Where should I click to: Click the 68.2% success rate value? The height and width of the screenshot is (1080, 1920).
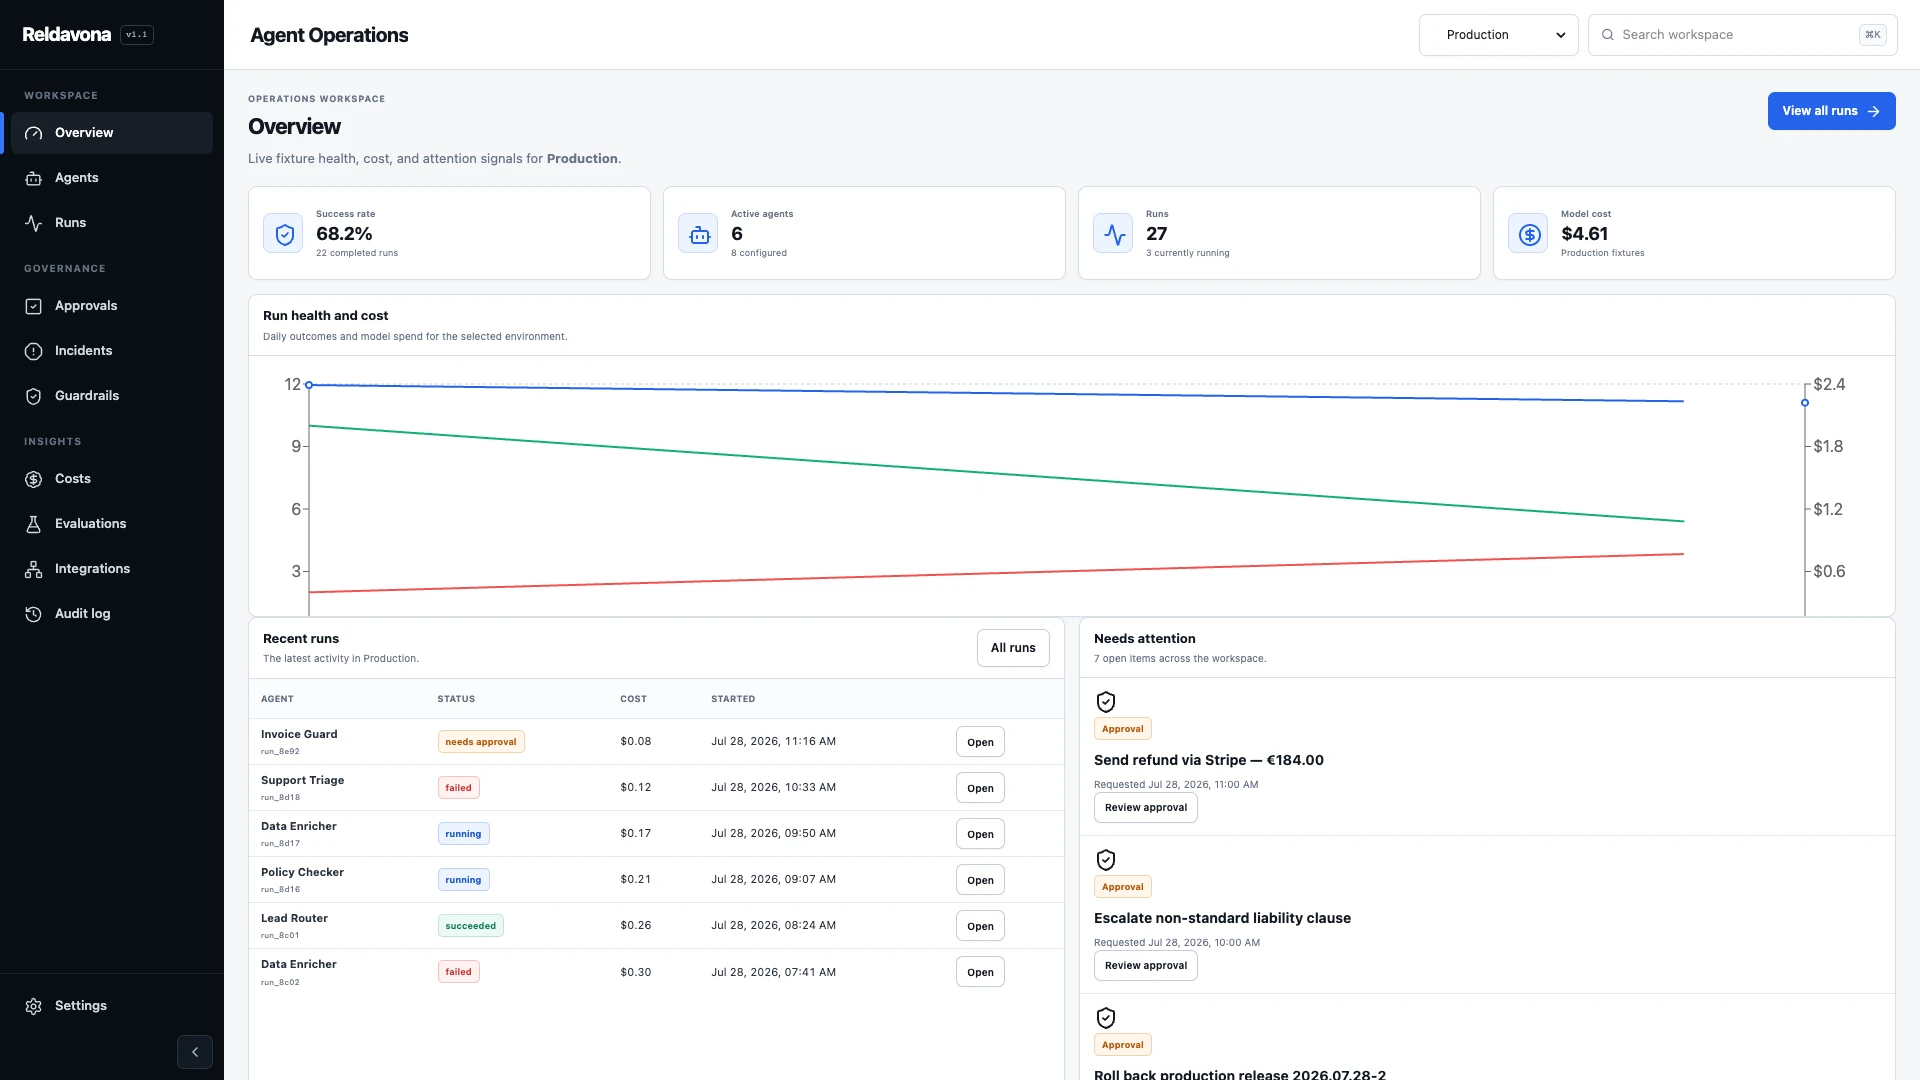click(x=344, y=234)
